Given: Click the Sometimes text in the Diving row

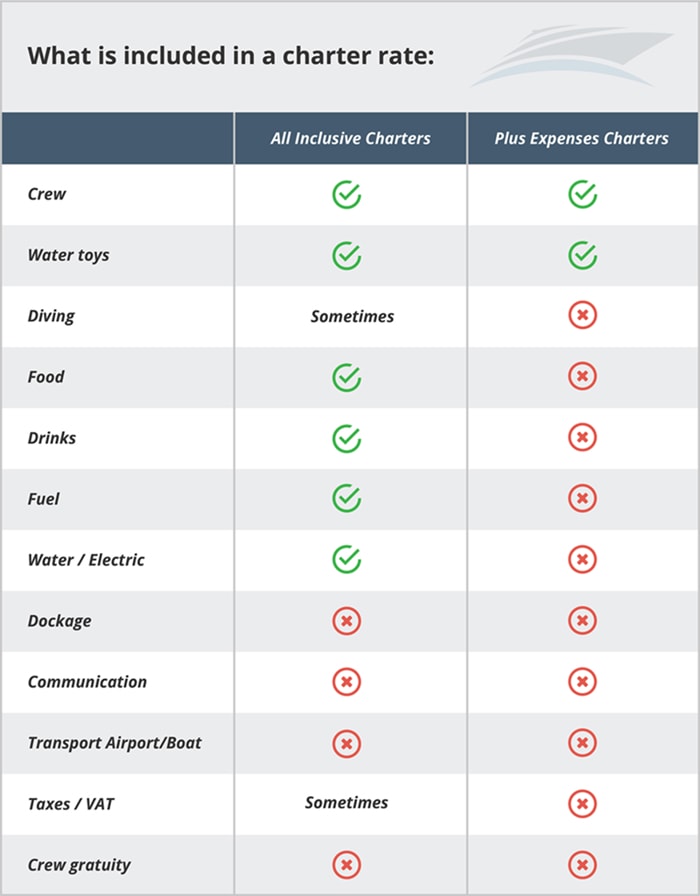Looking at the screenshot, I should tap(352, 316).
